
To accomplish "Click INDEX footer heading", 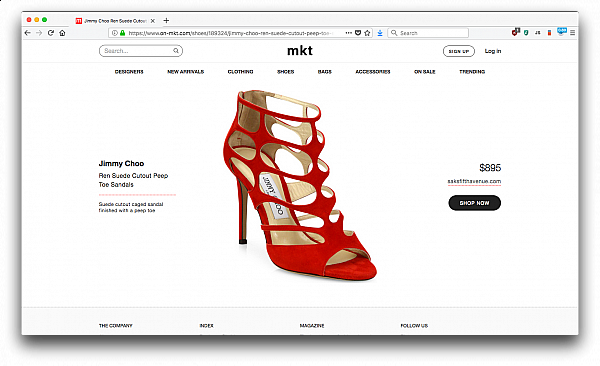I will [x=207, y=325].
